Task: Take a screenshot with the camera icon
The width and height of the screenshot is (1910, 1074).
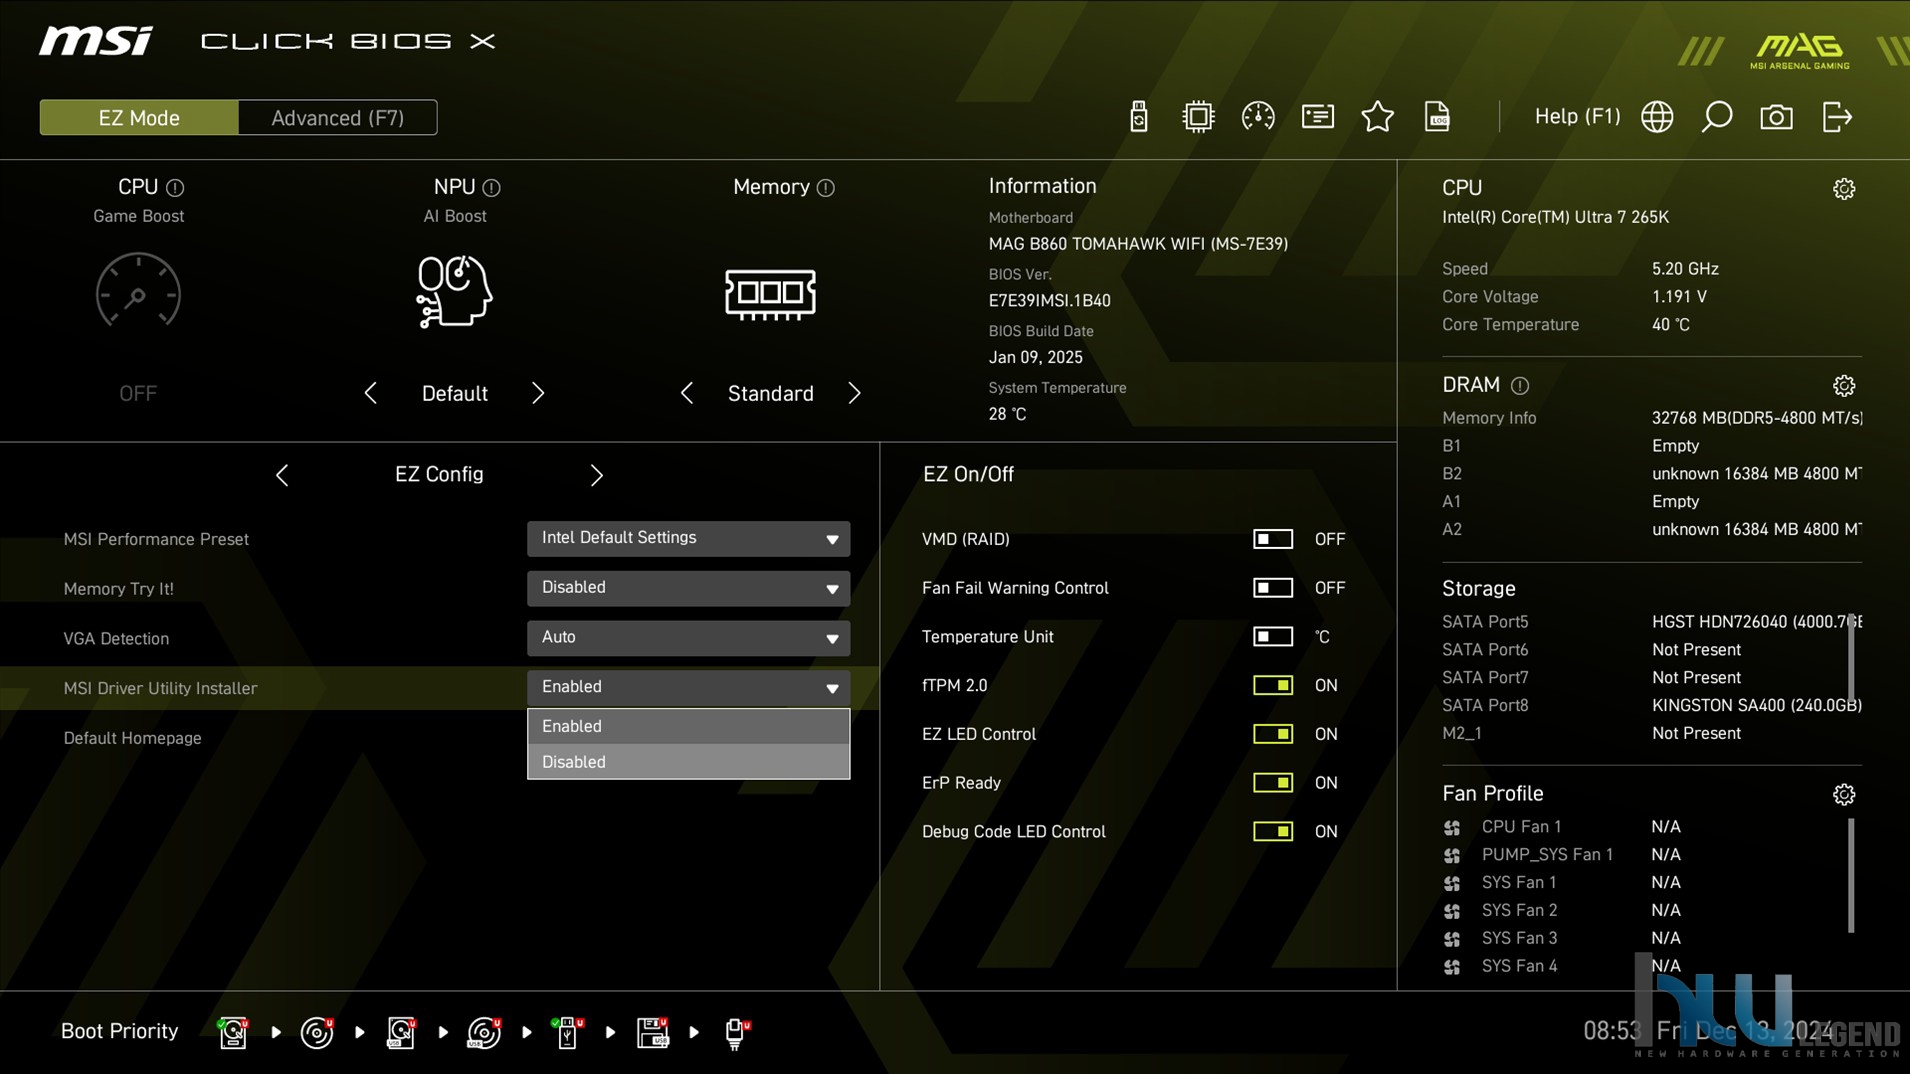Action: tap(1777, 117)
